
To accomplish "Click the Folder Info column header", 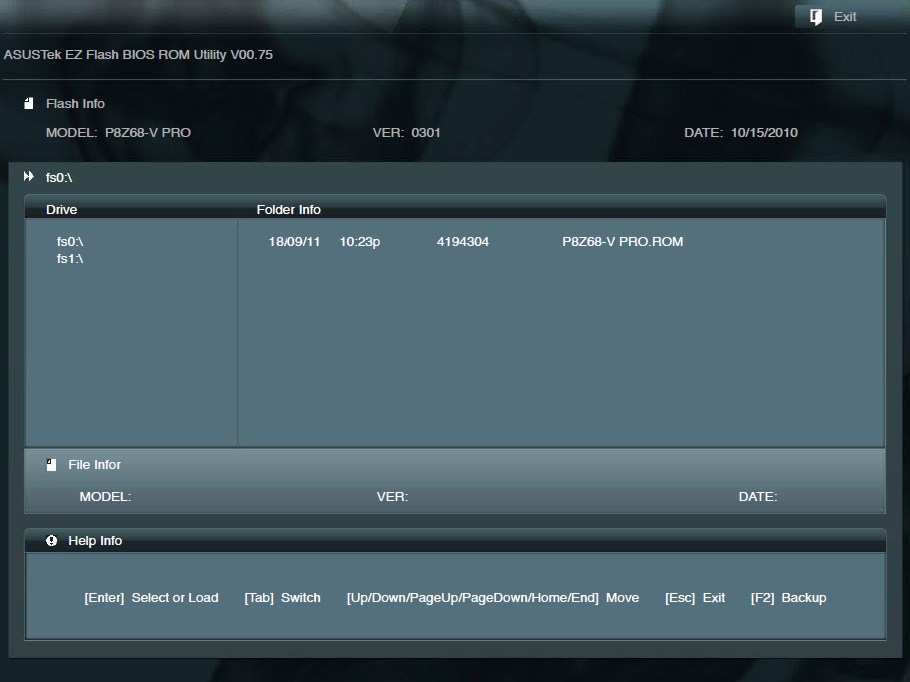I will (288, 210).
